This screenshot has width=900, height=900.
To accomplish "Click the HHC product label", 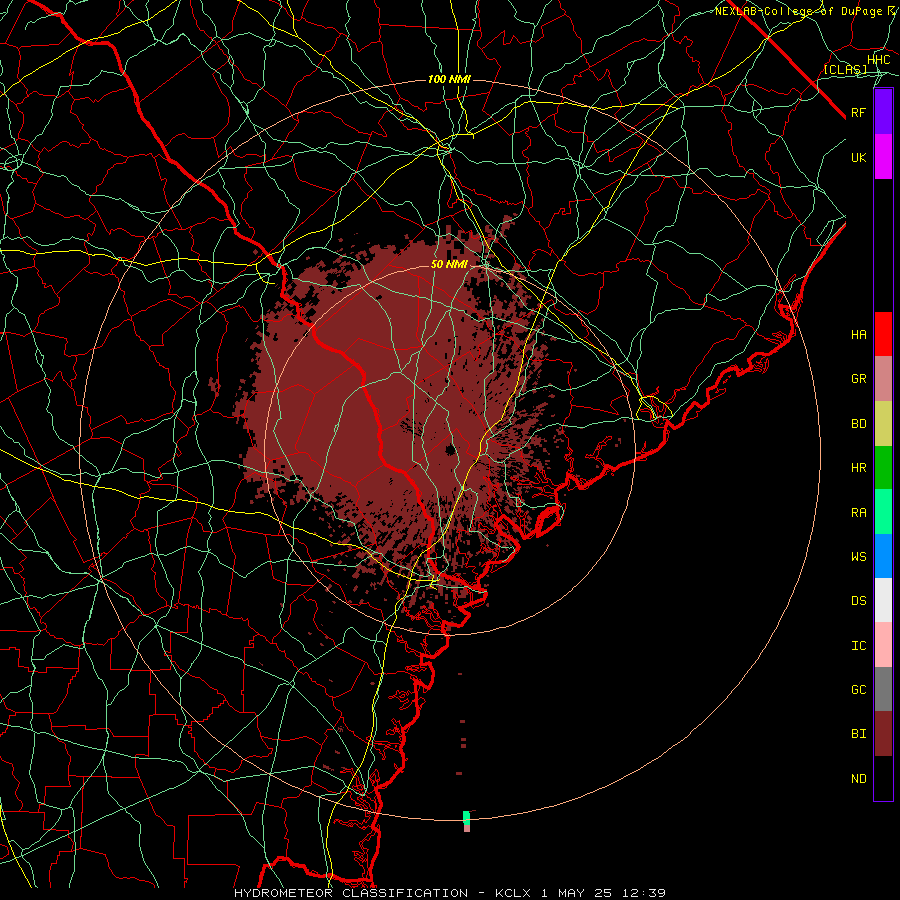I will [878, 60].
